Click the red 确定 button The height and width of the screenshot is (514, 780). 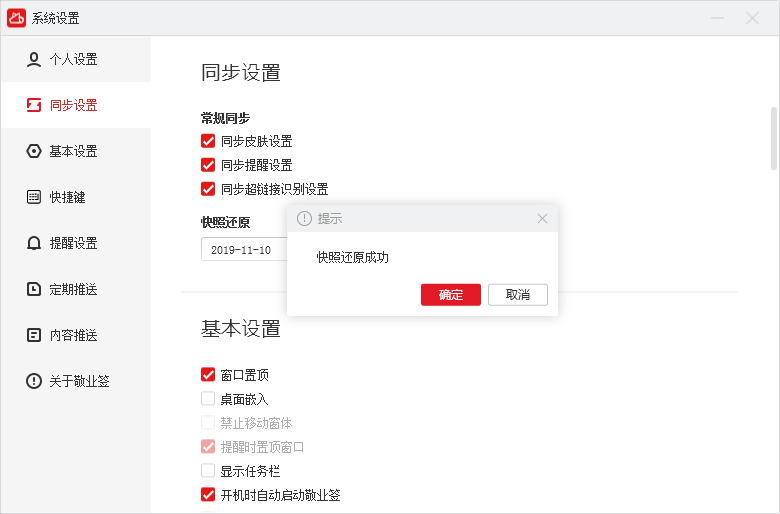tap(451, 294)
